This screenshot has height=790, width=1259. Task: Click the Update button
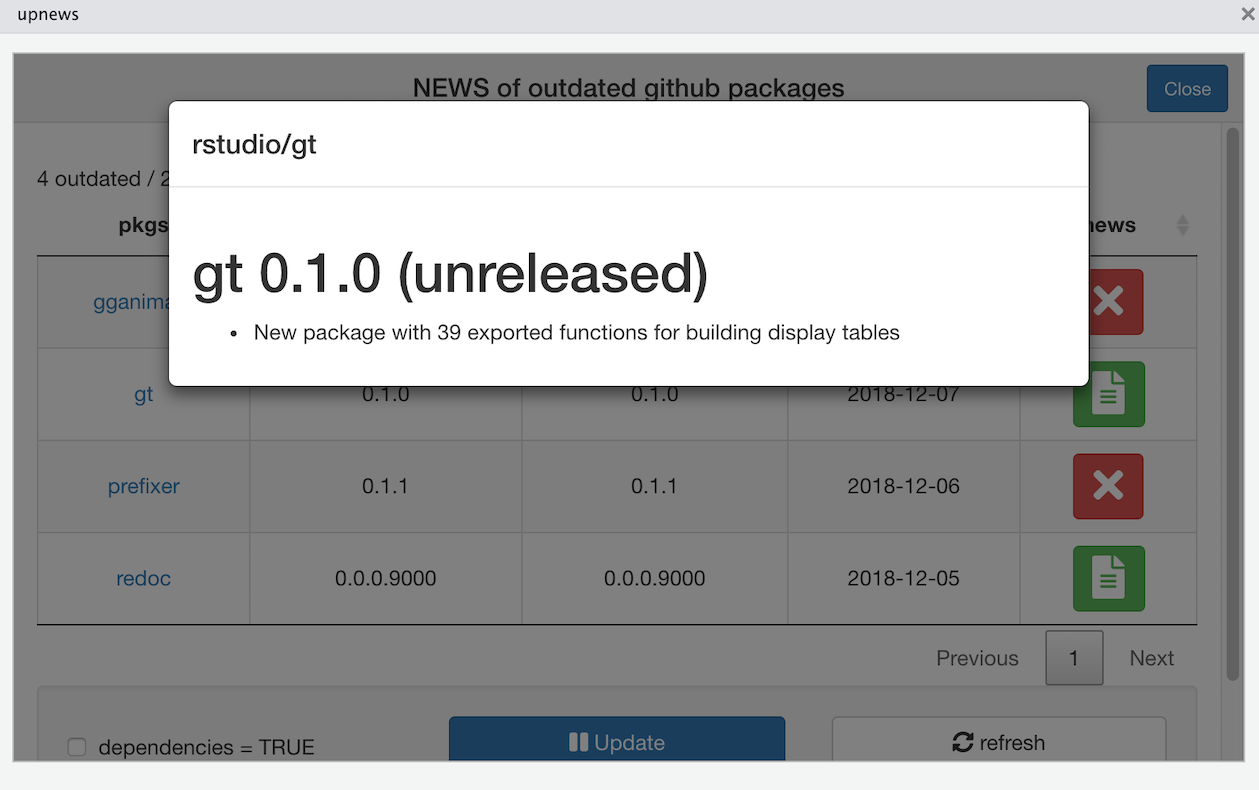(x=617, y=740)
